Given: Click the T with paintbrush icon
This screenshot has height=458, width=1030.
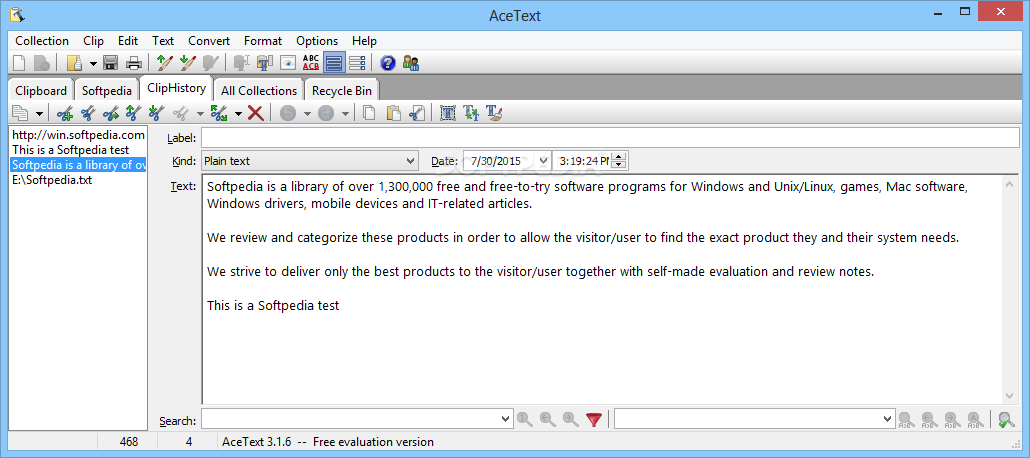Looking at the screenshot, I should [x=494, y=113].
